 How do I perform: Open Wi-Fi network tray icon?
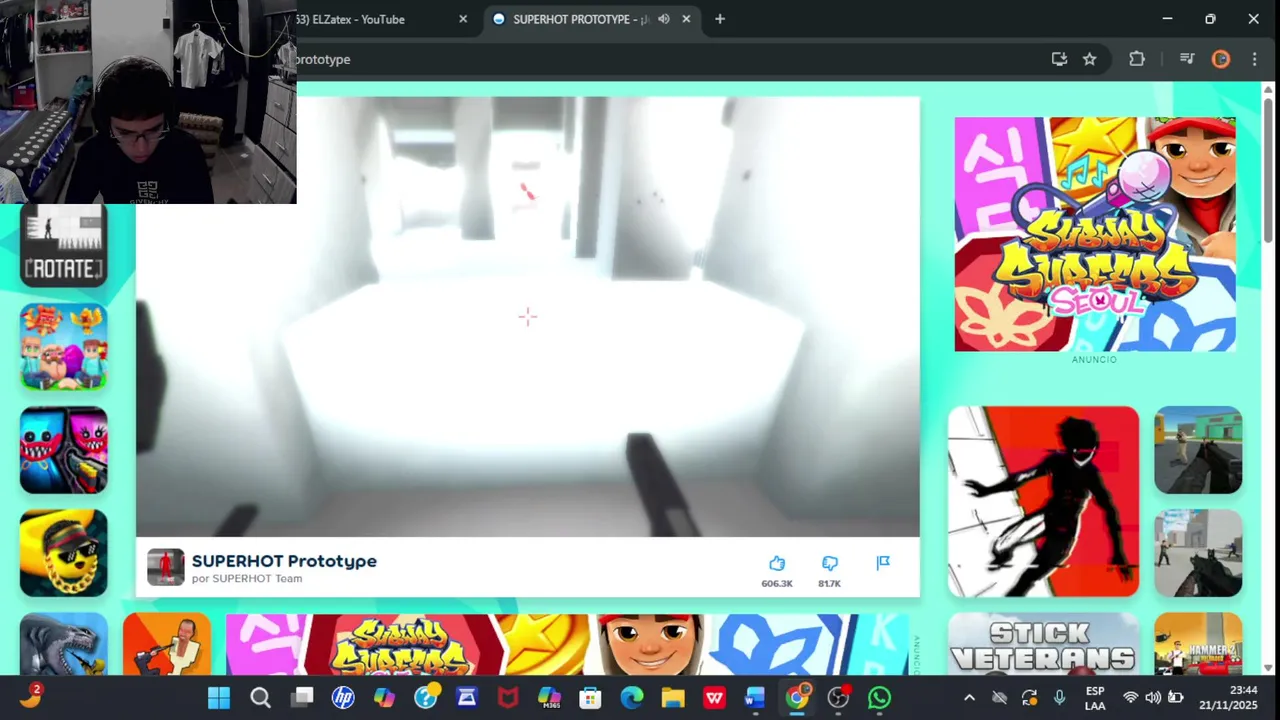(x=1131, y=698)
